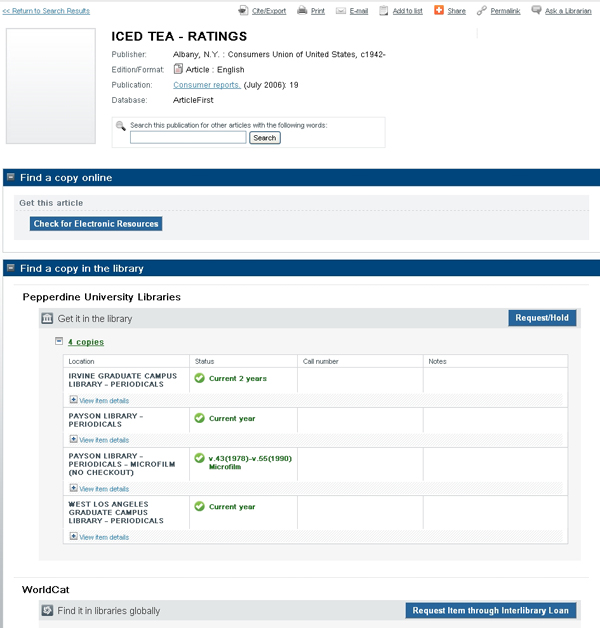Expand item details for Irvine Graduate Campus Library
This screenshot has height=628, width=600.
pyautogui.click(x=73, y=400)
